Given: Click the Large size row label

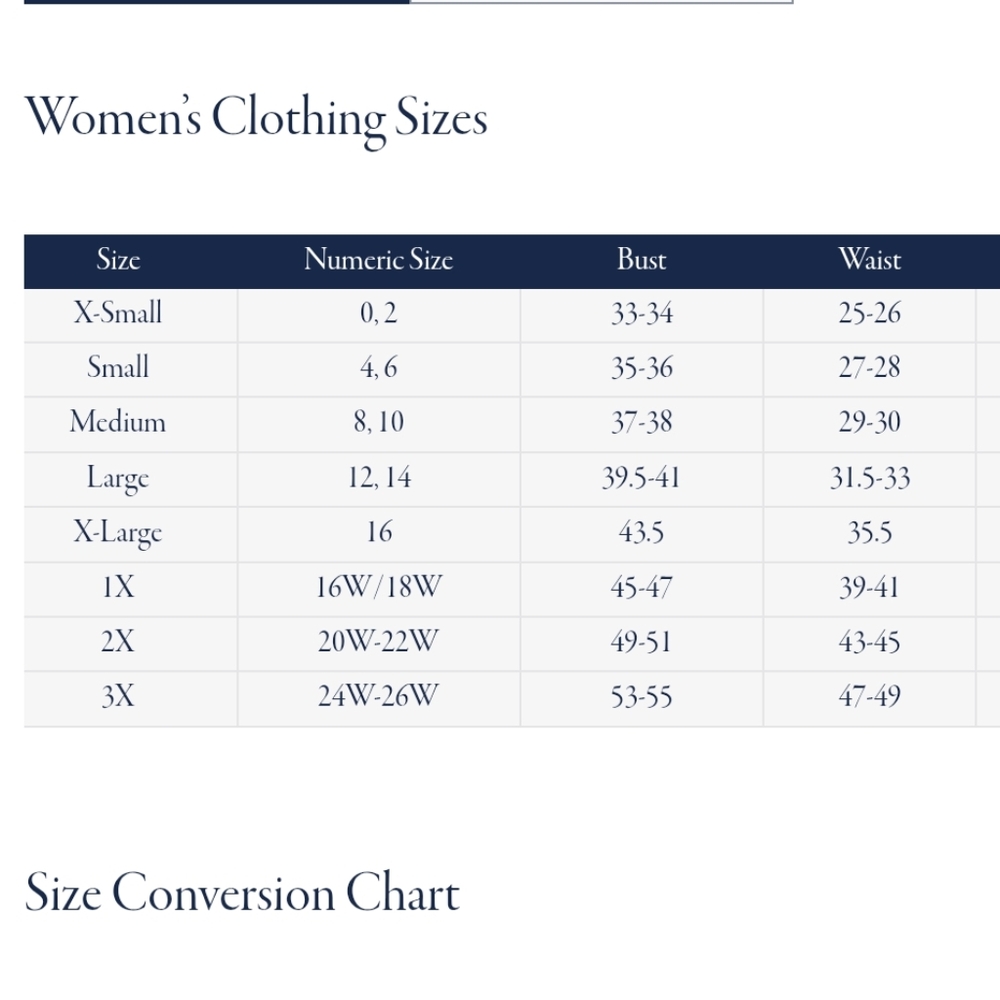Looking at the screenshot, I should (x=118, y=478).
